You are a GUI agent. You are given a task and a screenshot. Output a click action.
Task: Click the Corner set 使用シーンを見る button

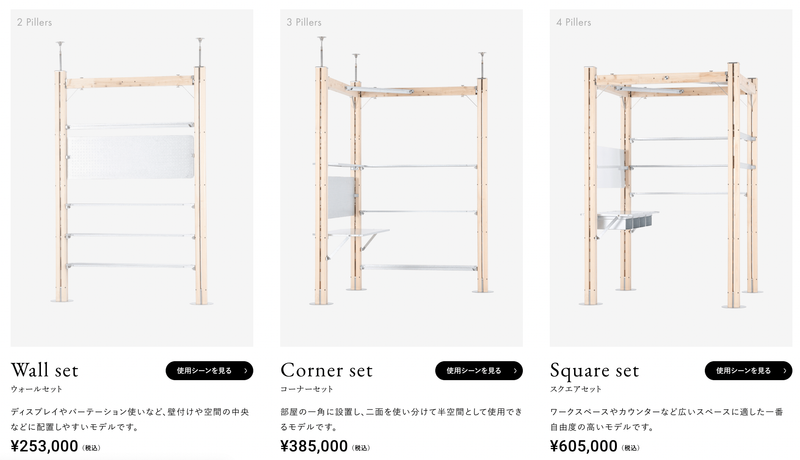click(479, 371)
